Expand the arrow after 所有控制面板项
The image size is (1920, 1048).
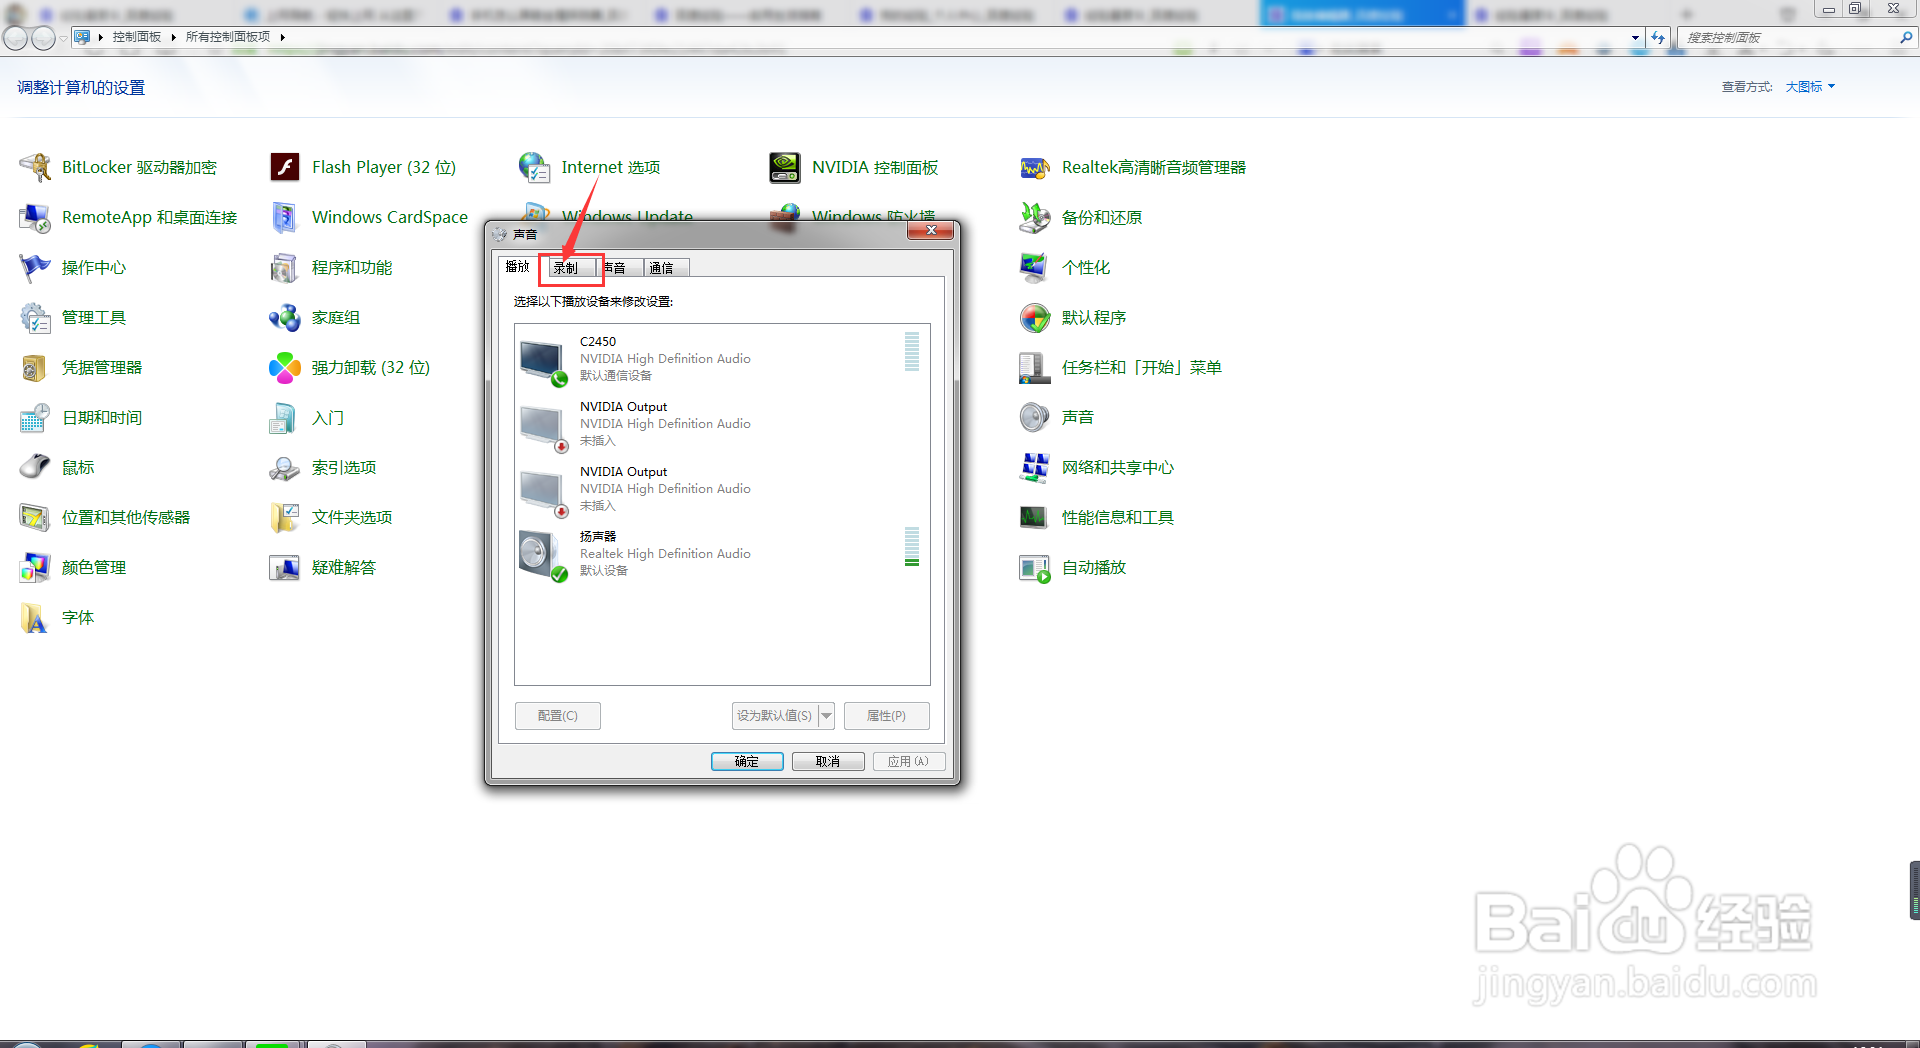pos(283,37)
